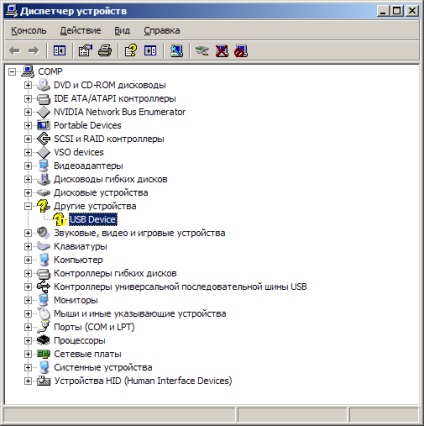Image resolution: width=424 pixels, height=426 pixels.
Task: Open the Справка menu
Action: click(162, 31)
